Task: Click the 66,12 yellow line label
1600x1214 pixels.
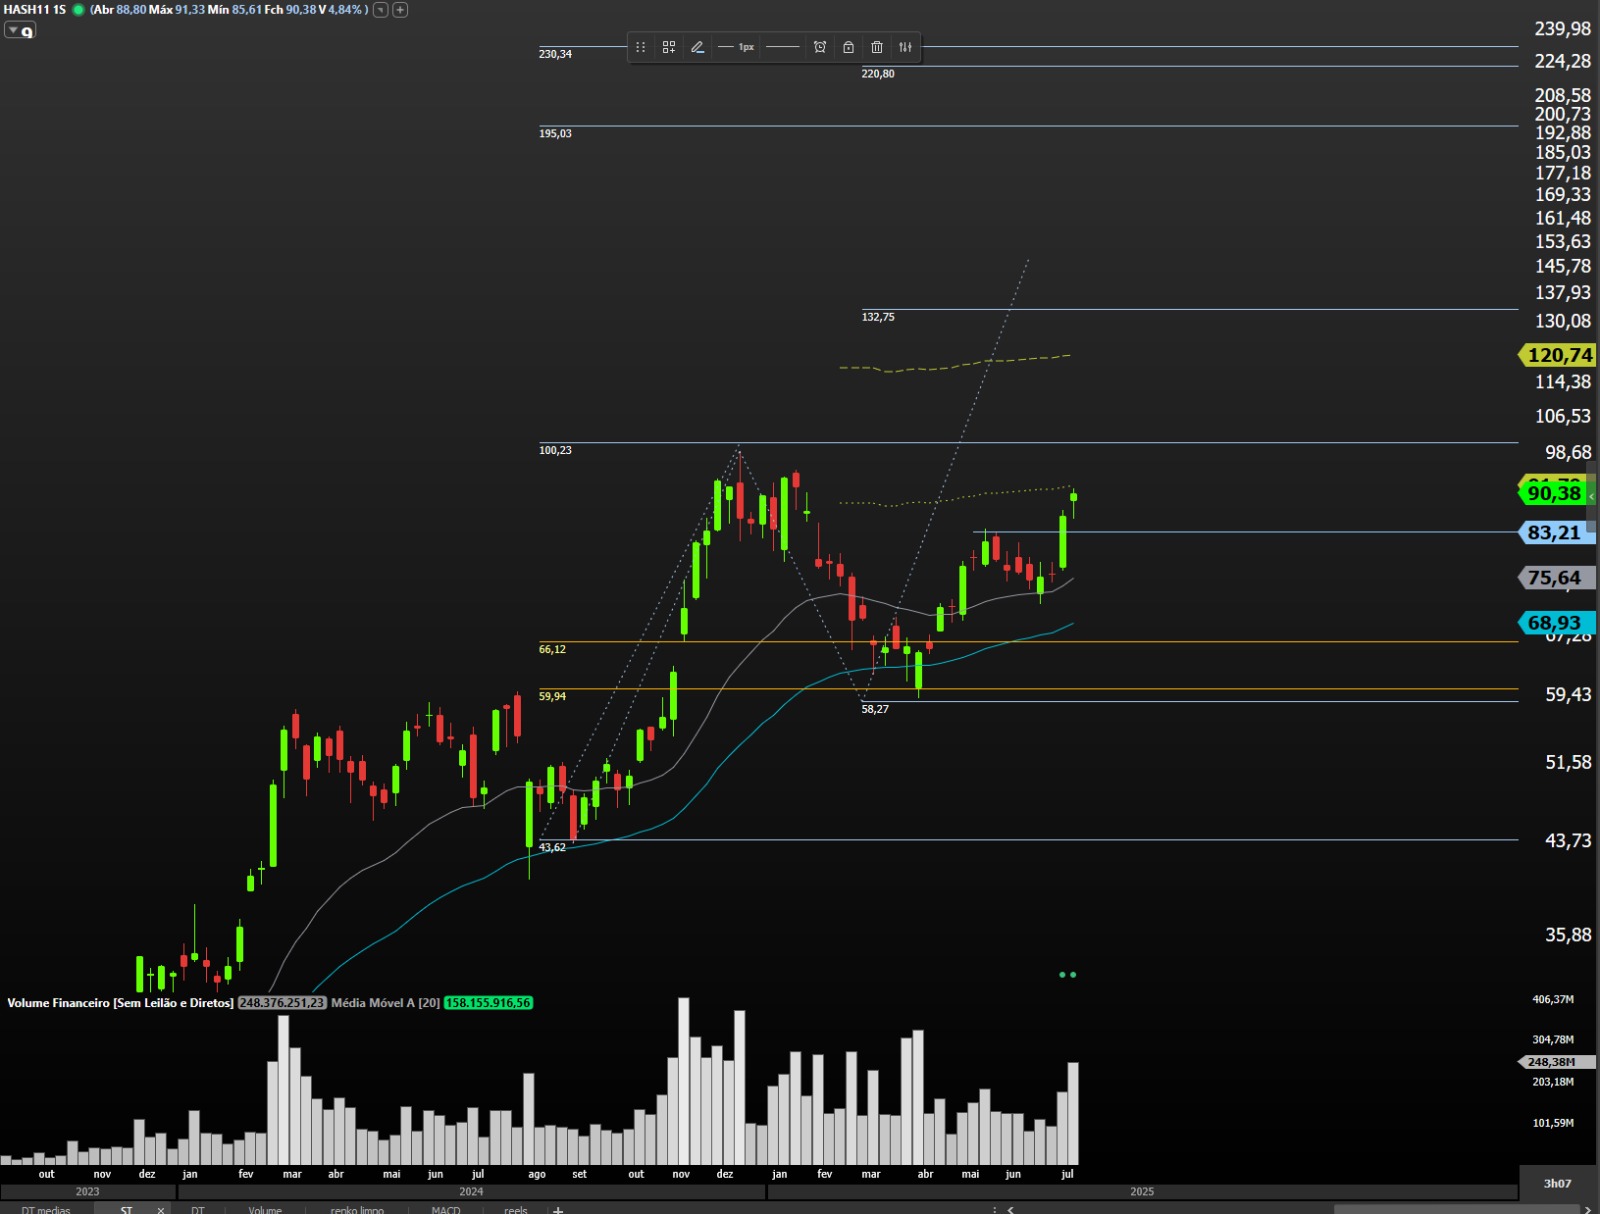Action: 552,650
